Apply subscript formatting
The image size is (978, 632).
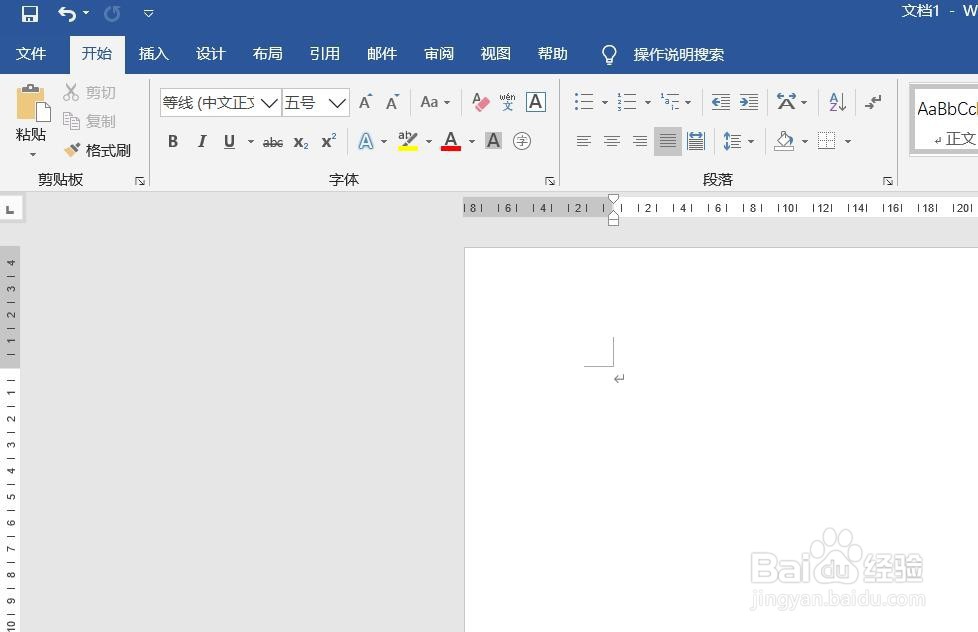(x=300, y=141)
